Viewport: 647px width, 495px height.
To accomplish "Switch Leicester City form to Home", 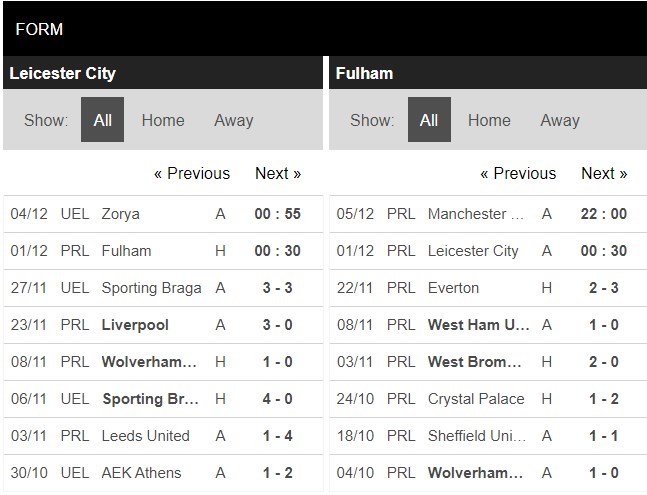I will (x=163, y=120).
